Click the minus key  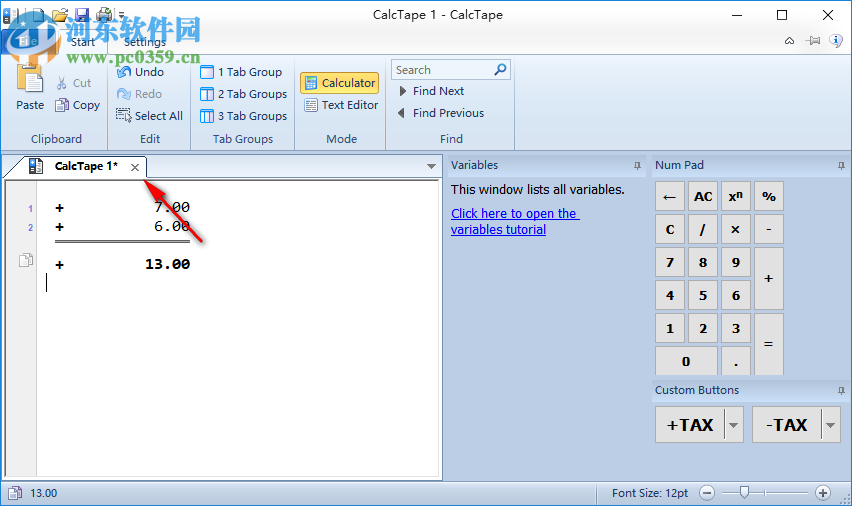tap(769, 229)
